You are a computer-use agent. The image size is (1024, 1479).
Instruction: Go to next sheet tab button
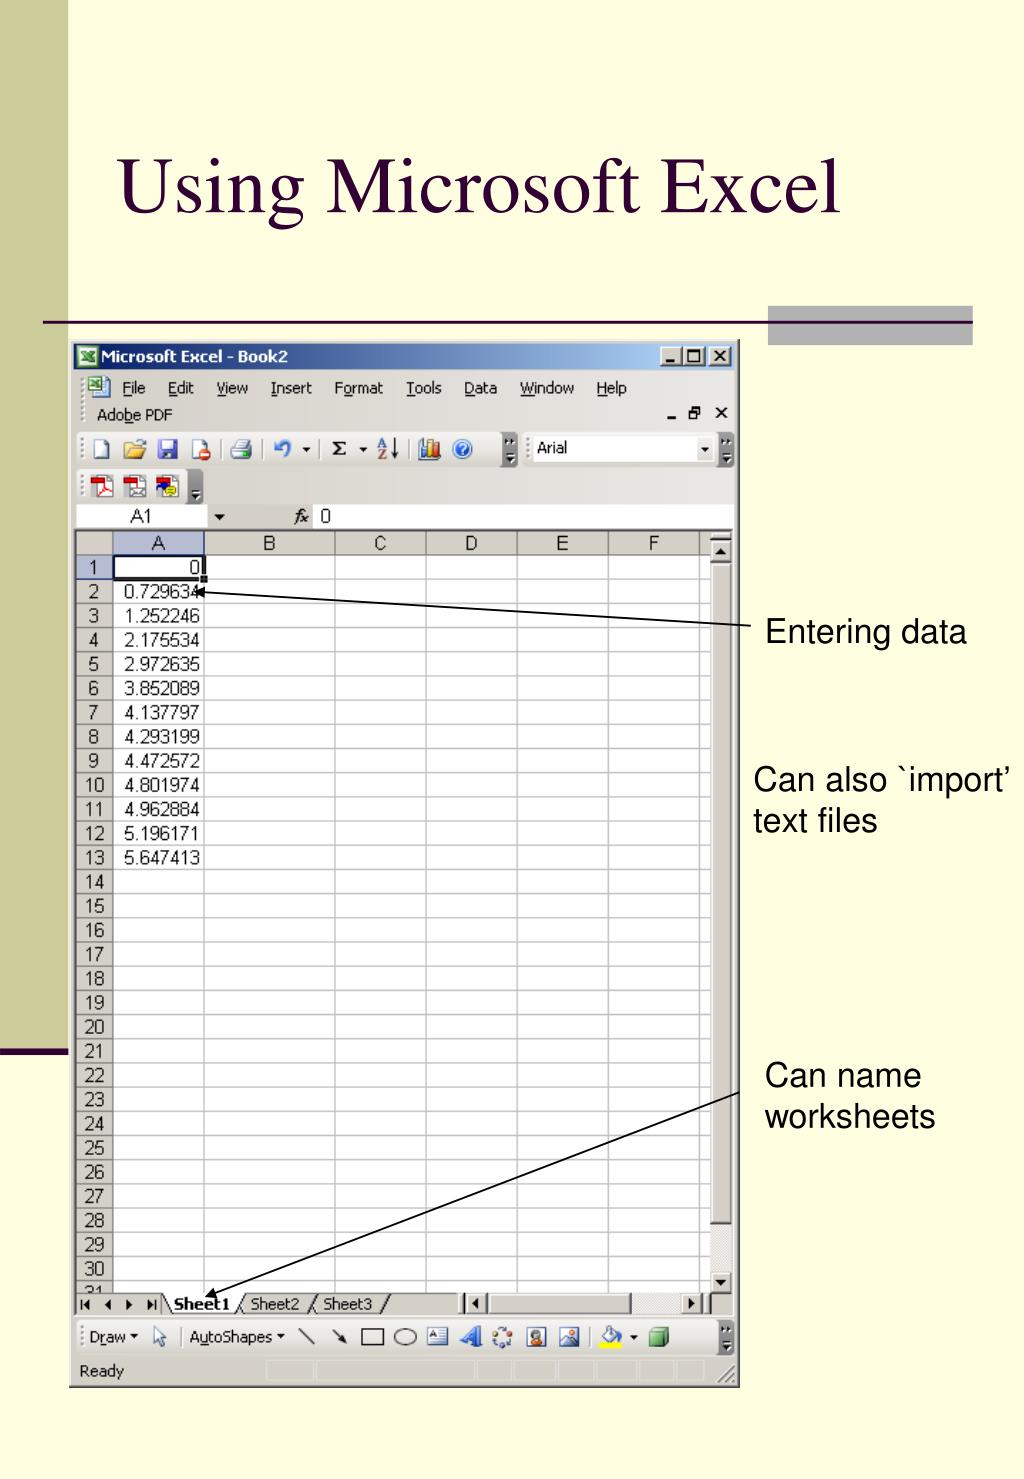[x=128, y=1304]
